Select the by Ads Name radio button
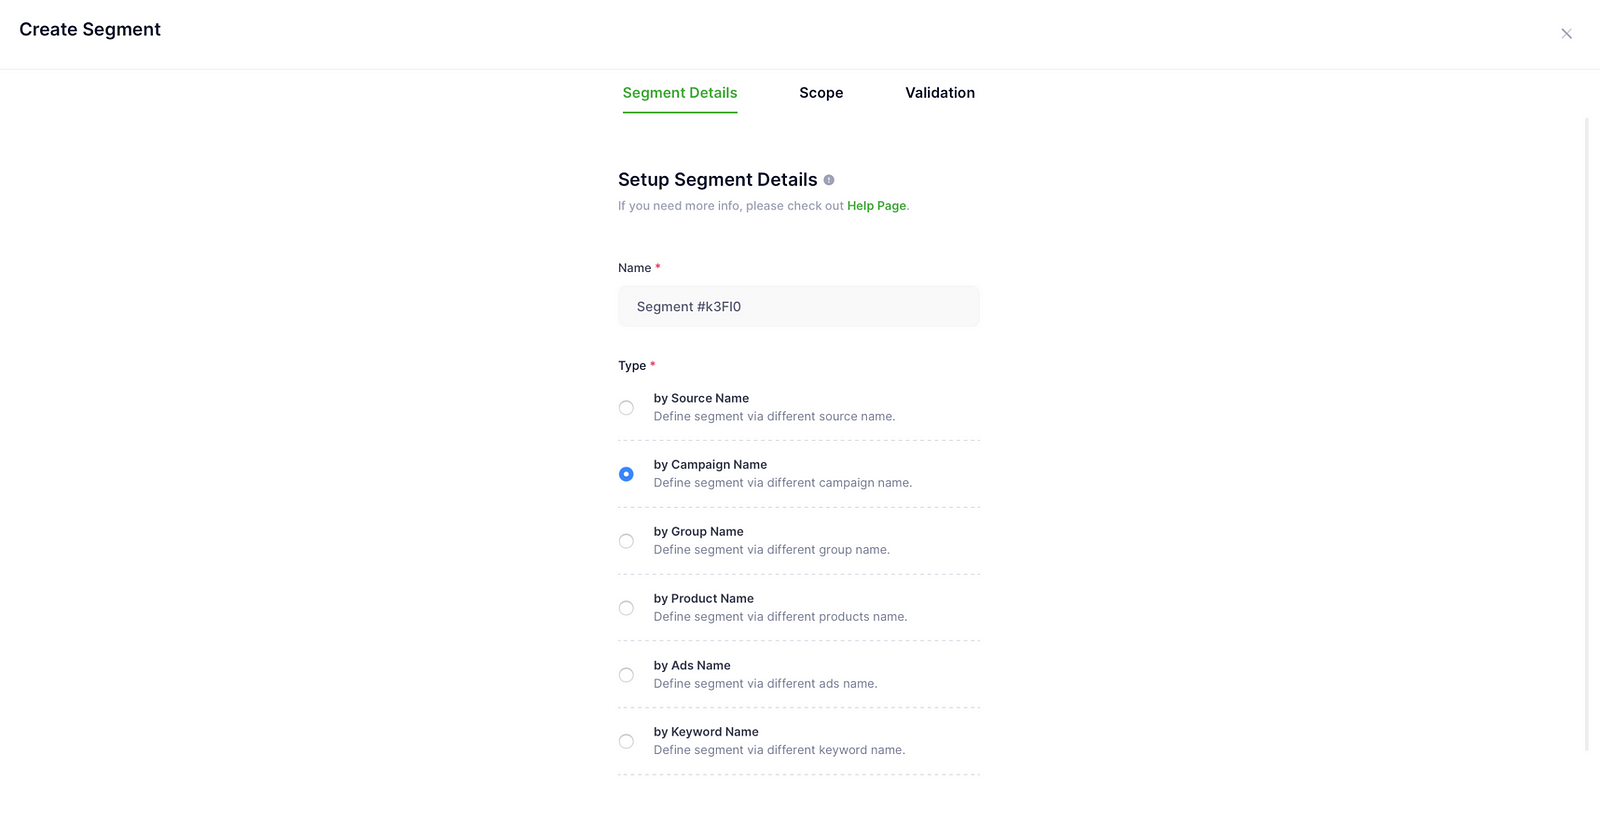This screenshot has height=835, width=1600. coord(626,674)
